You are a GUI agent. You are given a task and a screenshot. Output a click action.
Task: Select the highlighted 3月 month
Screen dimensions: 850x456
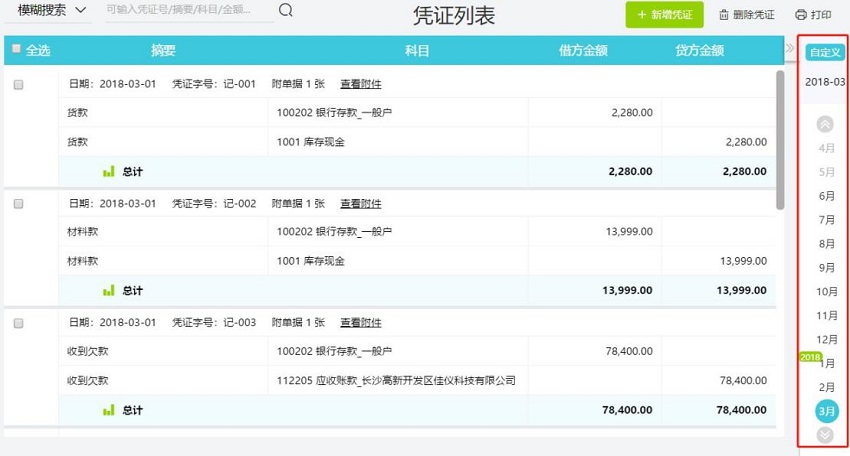coord(827,411)
